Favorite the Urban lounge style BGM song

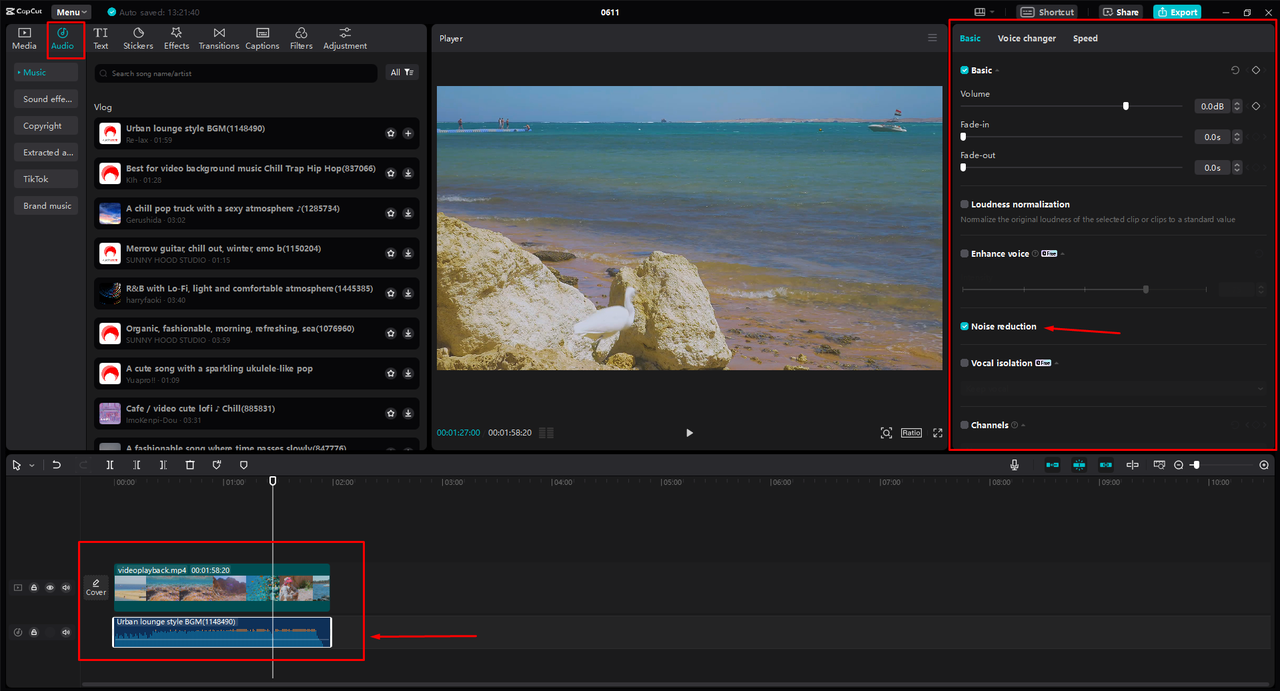pos(391,133)
